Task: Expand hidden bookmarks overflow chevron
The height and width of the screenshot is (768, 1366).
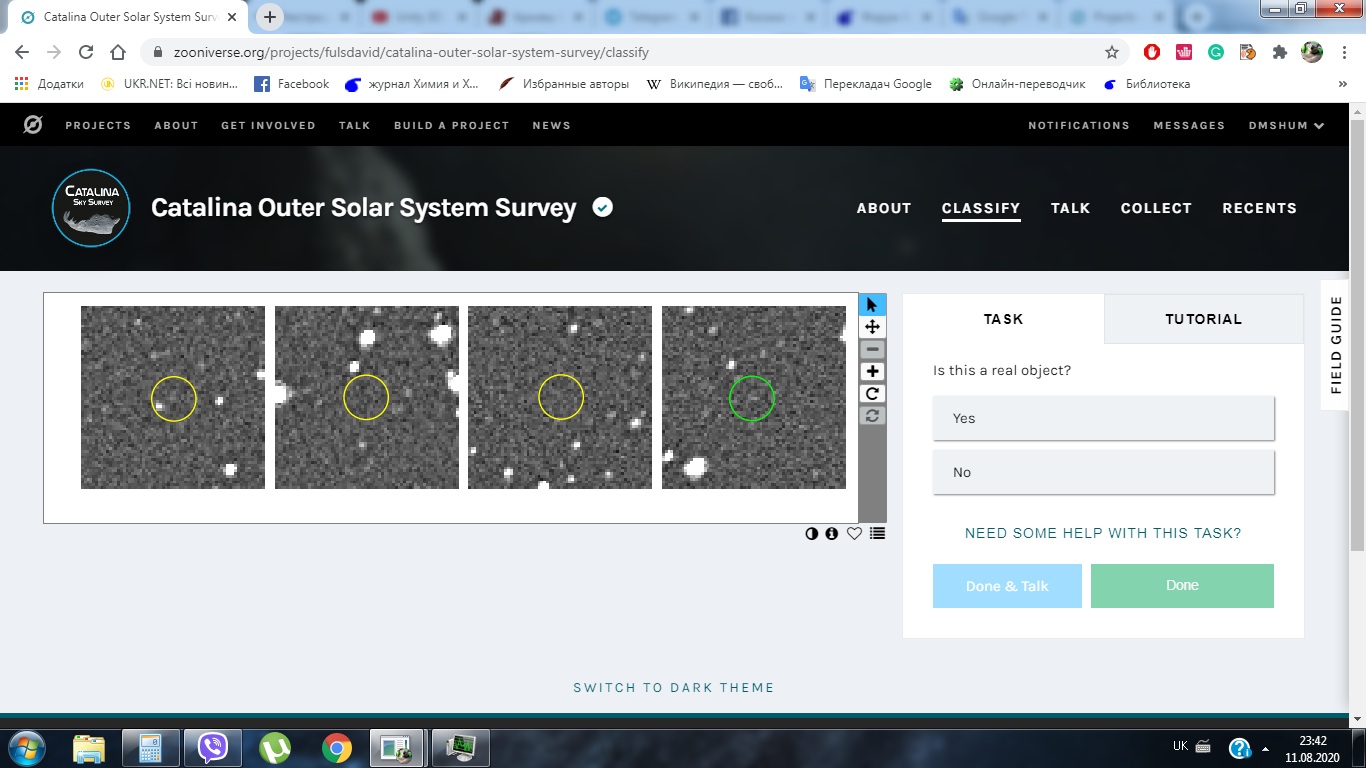Action: (x=1342, y=85)
